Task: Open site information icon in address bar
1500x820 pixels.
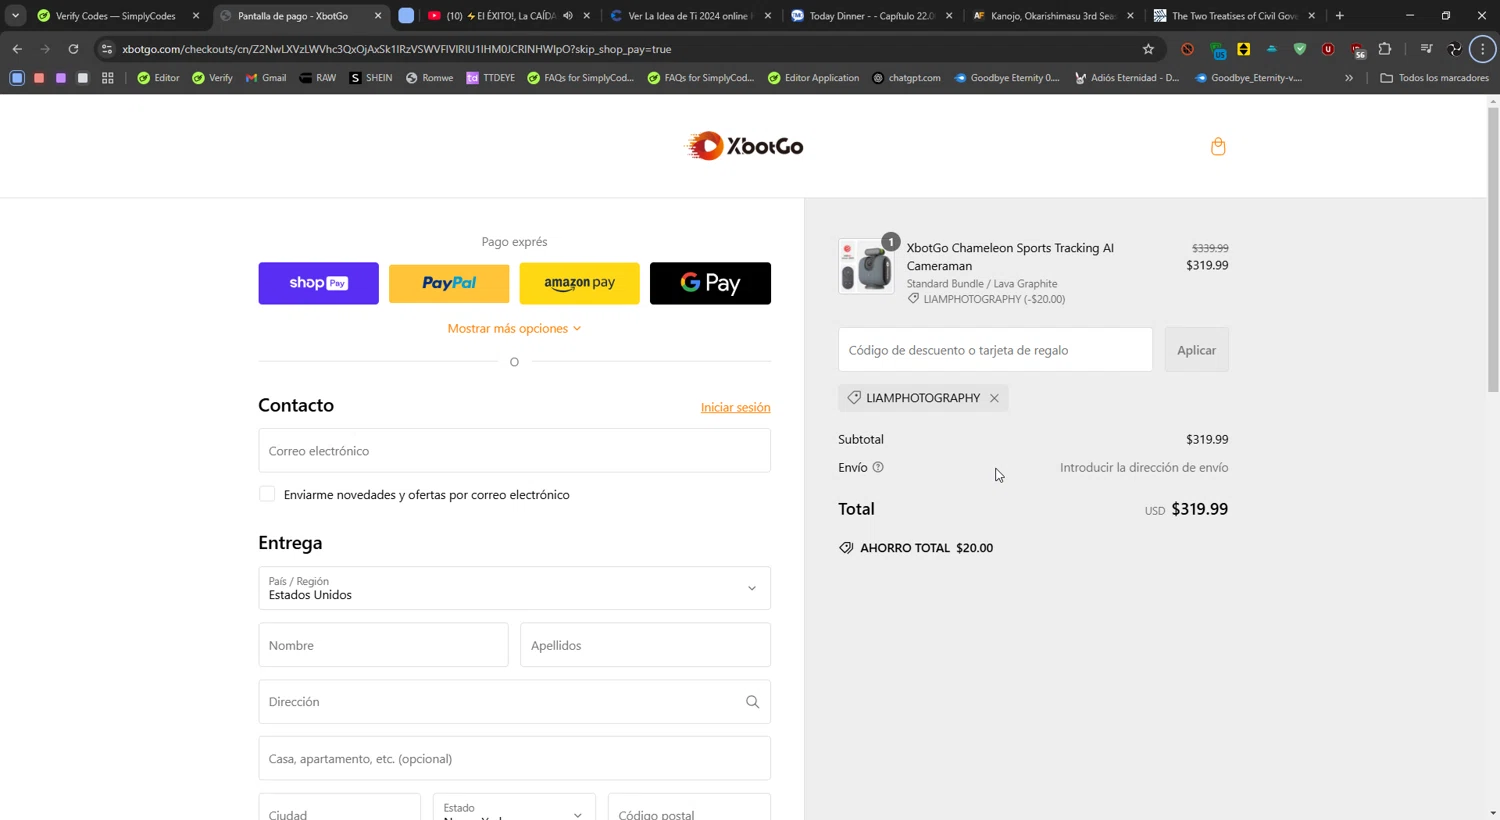Action: (107, 48)
